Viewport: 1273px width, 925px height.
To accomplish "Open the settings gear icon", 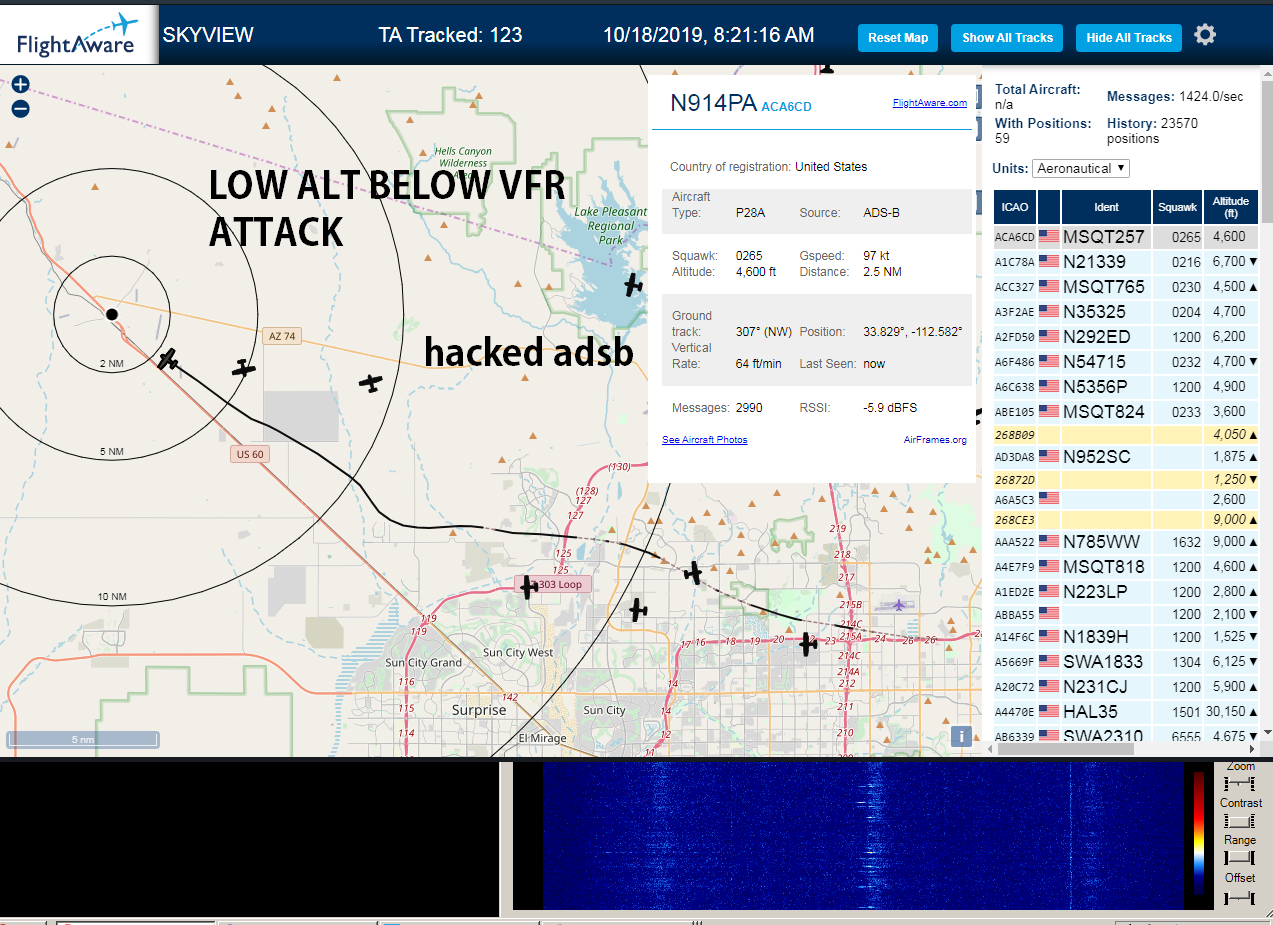I will (1205, 35).
